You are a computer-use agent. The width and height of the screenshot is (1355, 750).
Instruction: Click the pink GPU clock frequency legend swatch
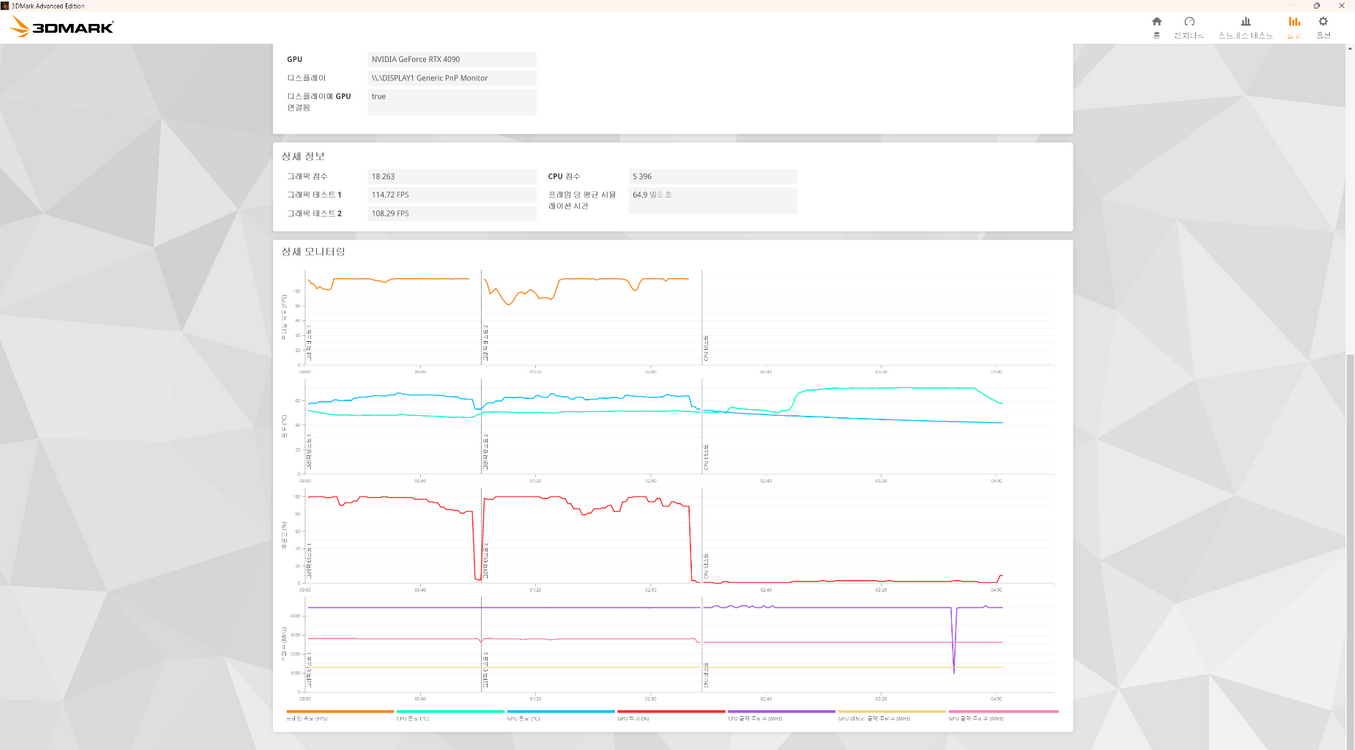pyautogui.click(x=1002, y=712)
